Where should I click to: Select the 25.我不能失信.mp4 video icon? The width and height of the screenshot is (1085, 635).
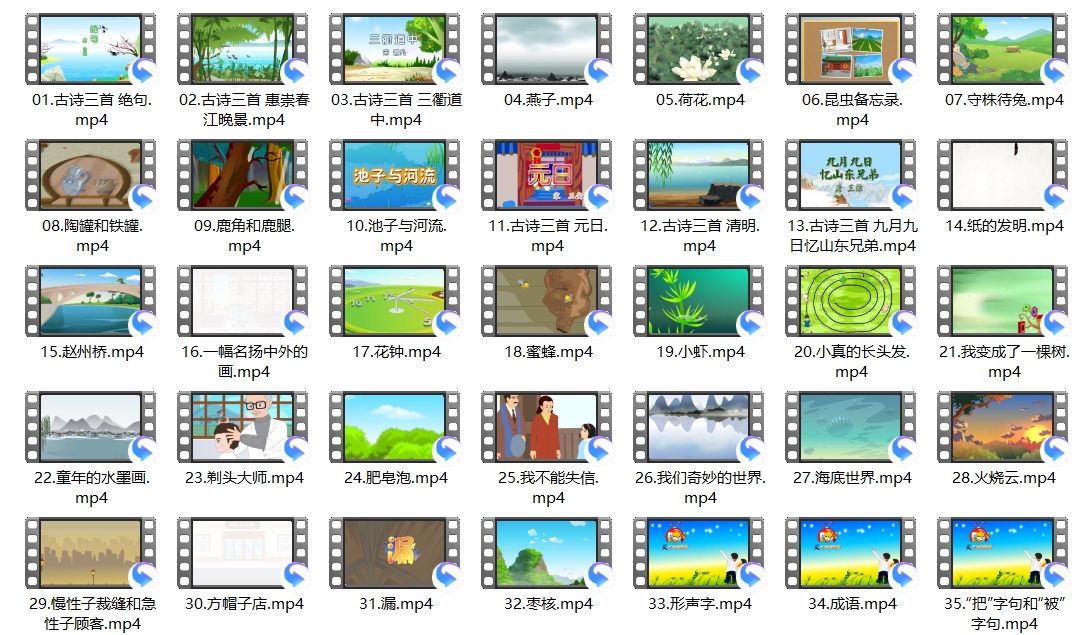(547, 426)
